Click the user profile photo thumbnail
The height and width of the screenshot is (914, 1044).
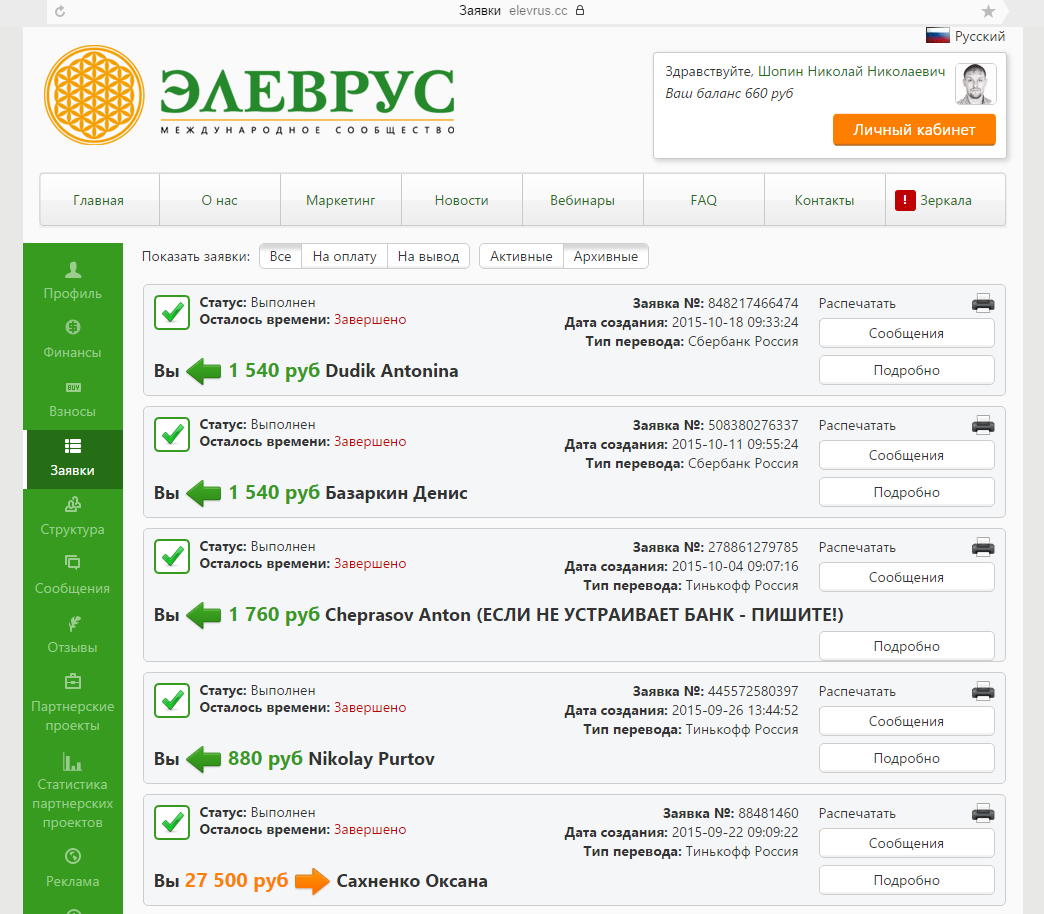[975, 84]
